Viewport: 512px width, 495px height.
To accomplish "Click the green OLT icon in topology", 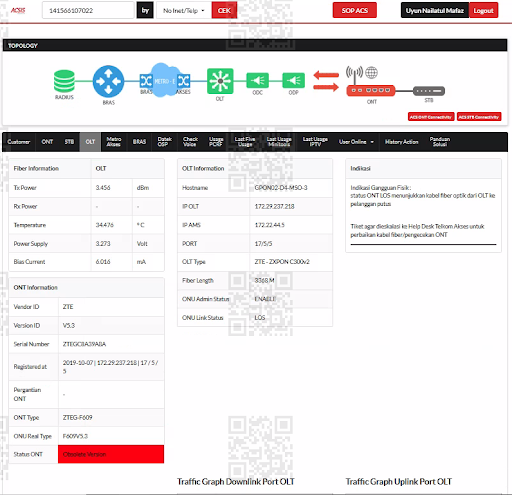I will (x=220, y=81).
